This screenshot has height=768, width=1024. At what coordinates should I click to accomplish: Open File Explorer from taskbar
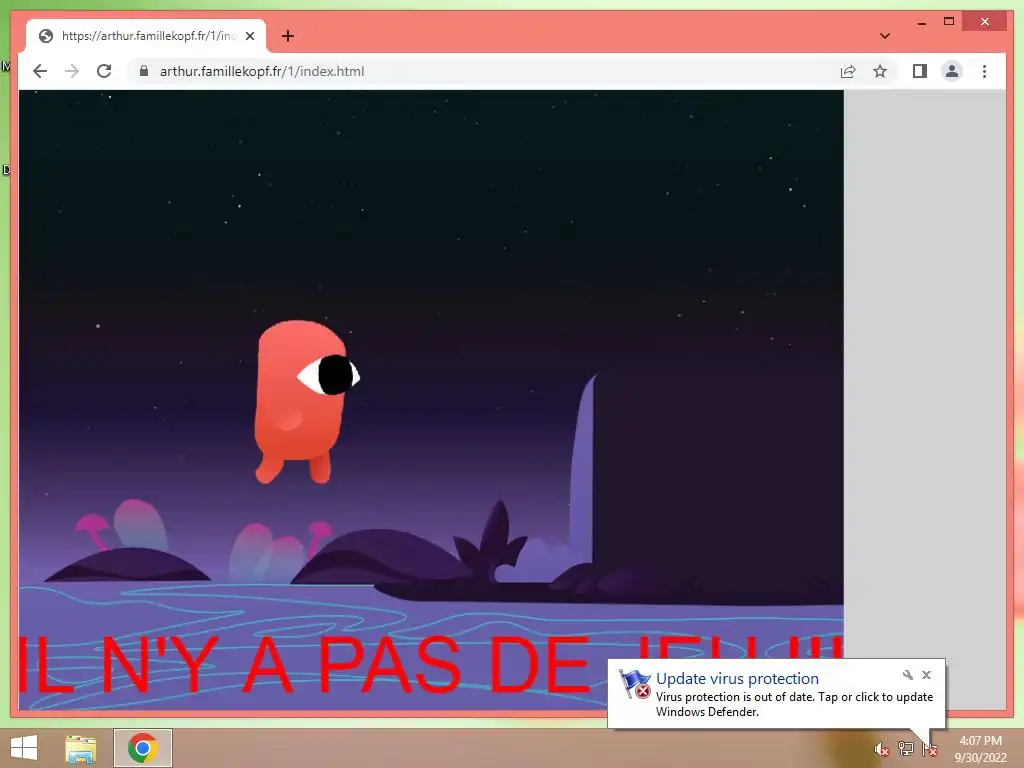coord(81,748)
